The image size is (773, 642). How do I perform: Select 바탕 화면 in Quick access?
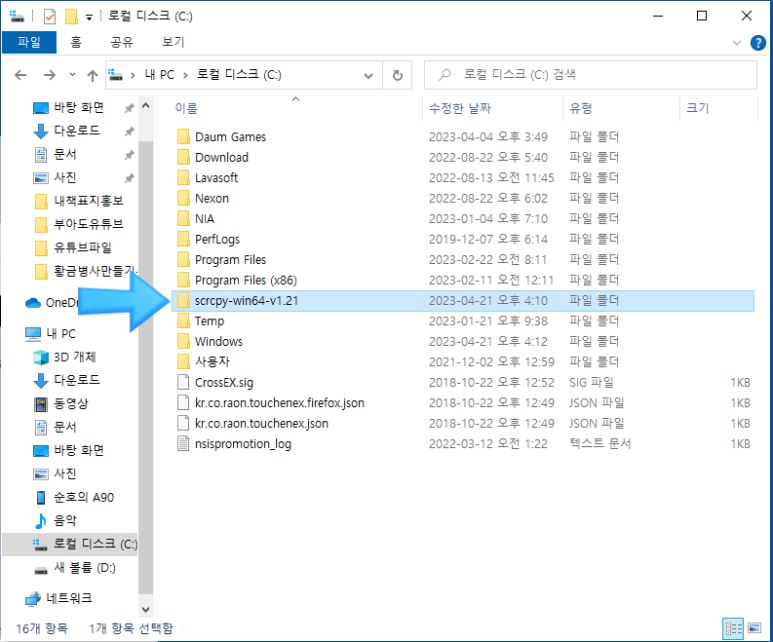[79, 107]
